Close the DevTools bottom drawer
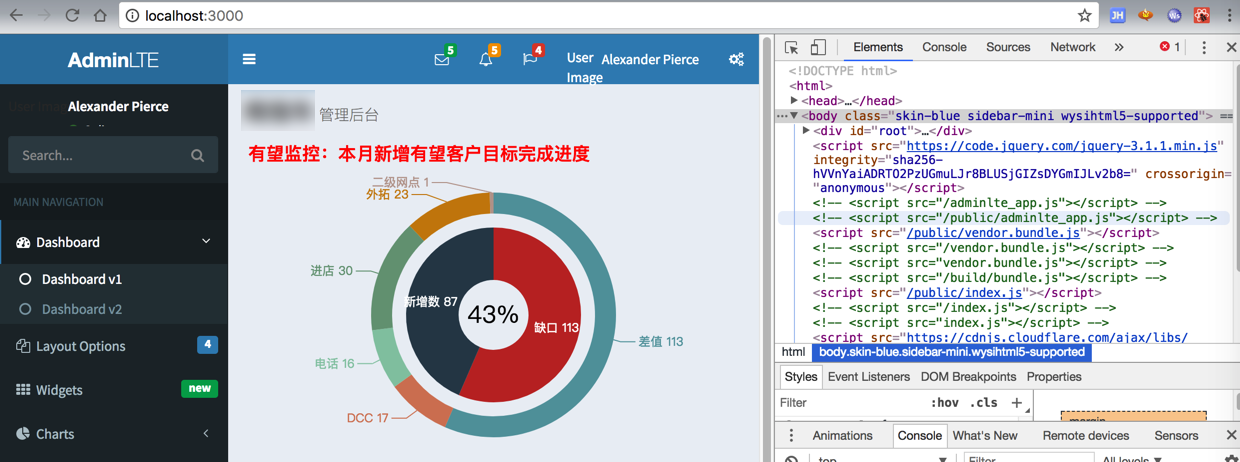Screen dimensions: 1240x462 coord(1231,435)
